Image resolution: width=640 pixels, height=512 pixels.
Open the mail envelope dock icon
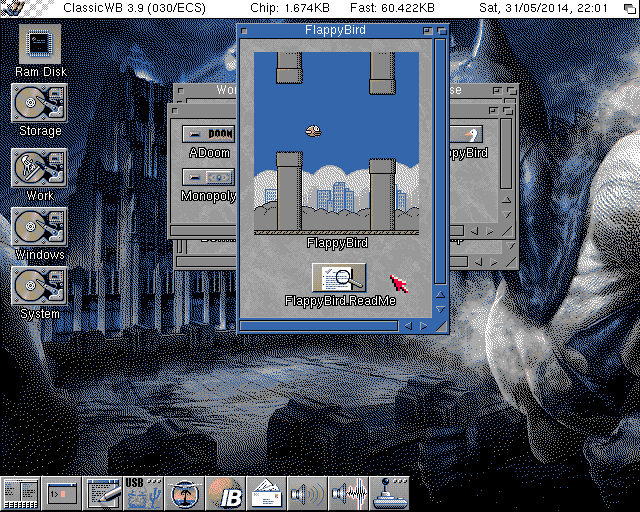pyautogui.click(x=267, y=493)
